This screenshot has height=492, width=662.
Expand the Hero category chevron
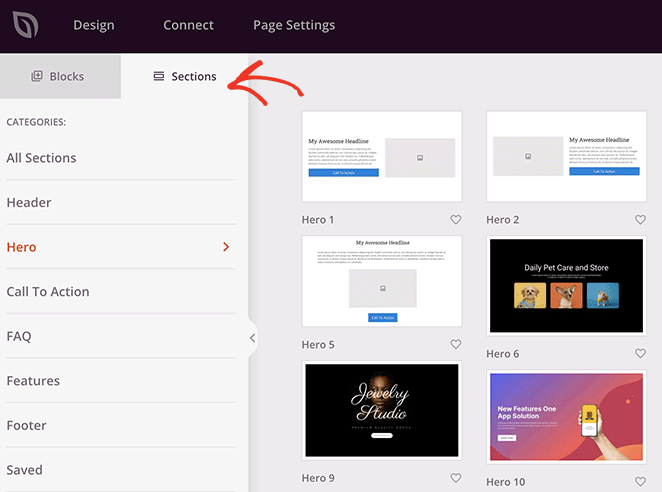[226, 247]
